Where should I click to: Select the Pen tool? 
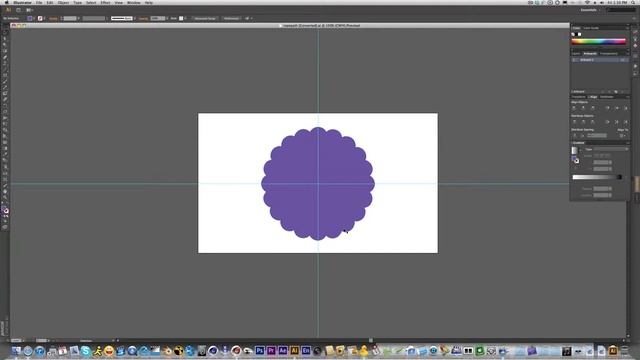5,57
